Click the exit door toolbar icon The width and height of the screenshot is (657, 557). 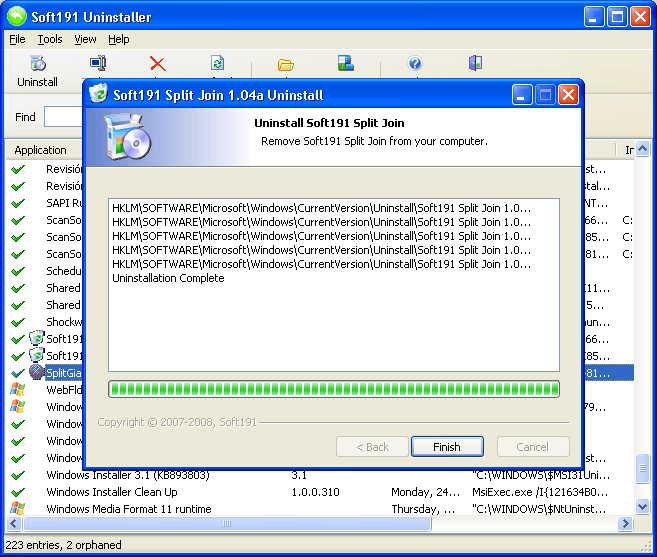pyautogui.click(x=475, y=63)
